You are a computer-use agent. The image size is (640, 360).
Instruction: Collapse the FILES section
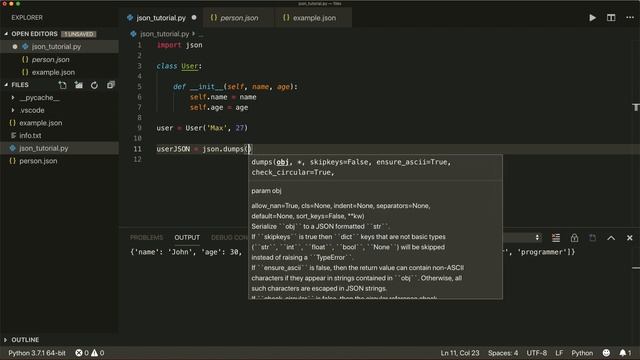coord(20,85)
